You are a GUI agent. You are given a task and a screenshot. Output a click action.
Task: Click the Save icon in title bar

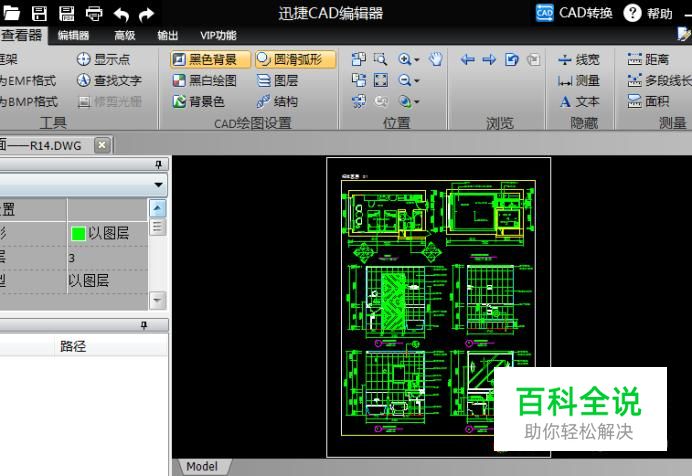tap(40, 13)
